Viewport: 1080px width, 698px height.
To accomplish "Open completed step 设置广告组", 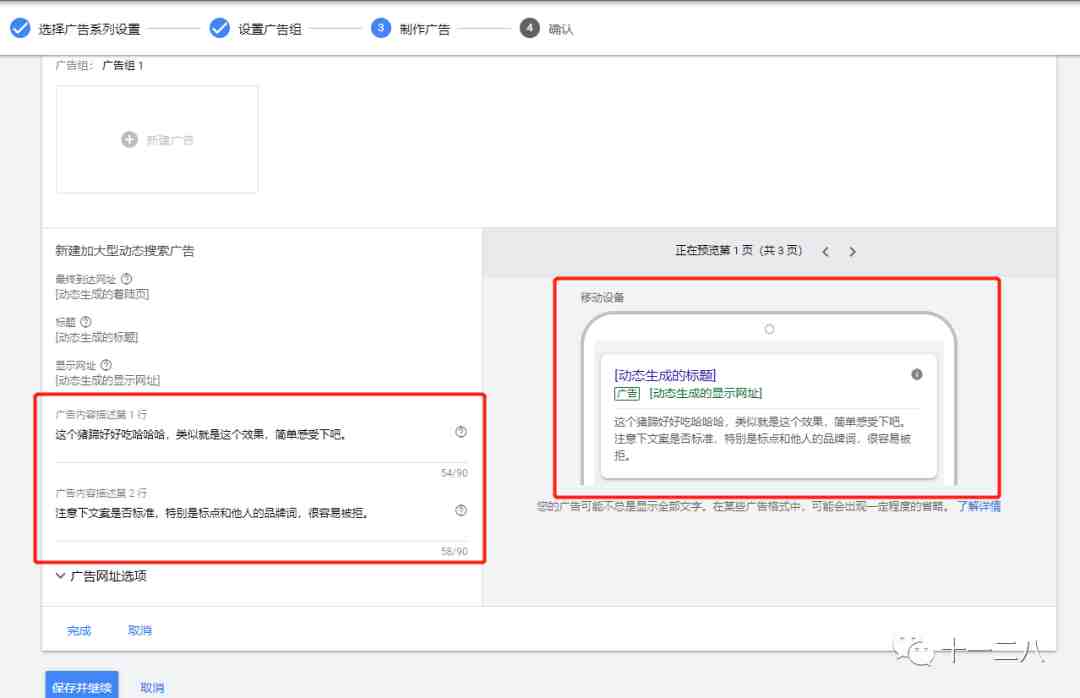I will pyautogui.click(x=256, y=29).
